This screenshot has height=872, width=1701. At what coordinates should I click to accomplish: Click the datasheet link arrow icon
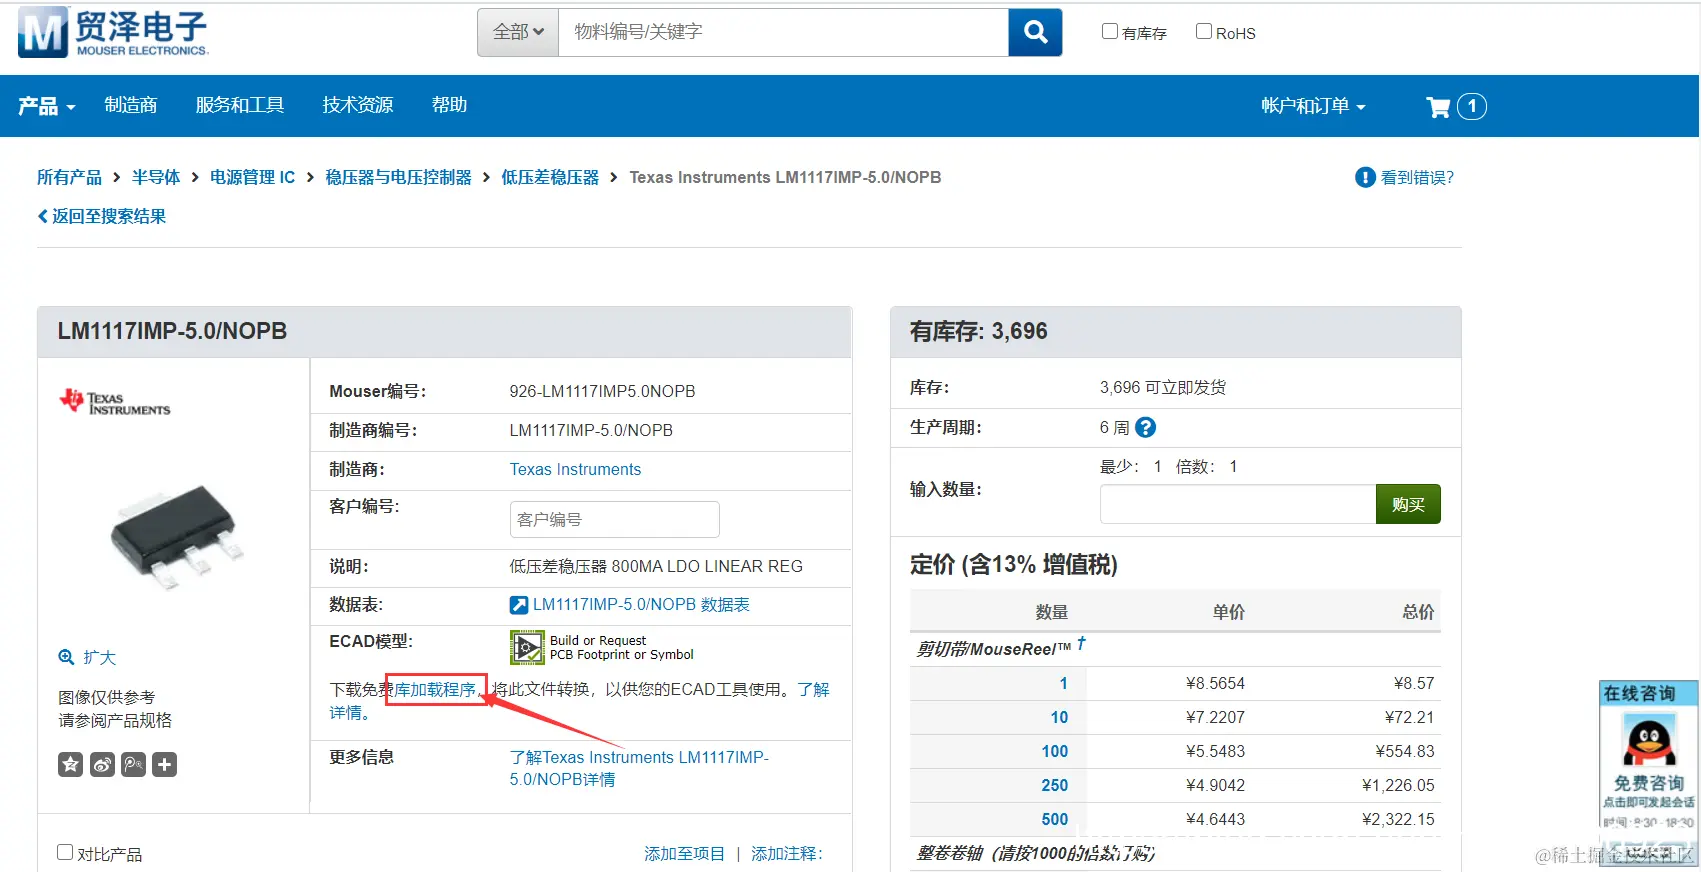(519, 605)
